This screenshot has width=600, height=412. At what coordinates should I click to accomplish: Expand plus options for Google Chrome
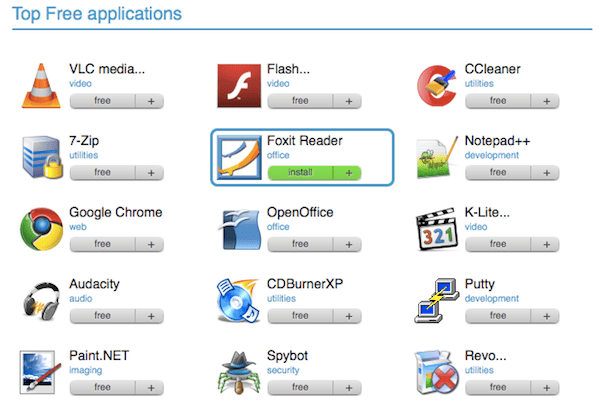pyautogui.click(x=151, y=244)
